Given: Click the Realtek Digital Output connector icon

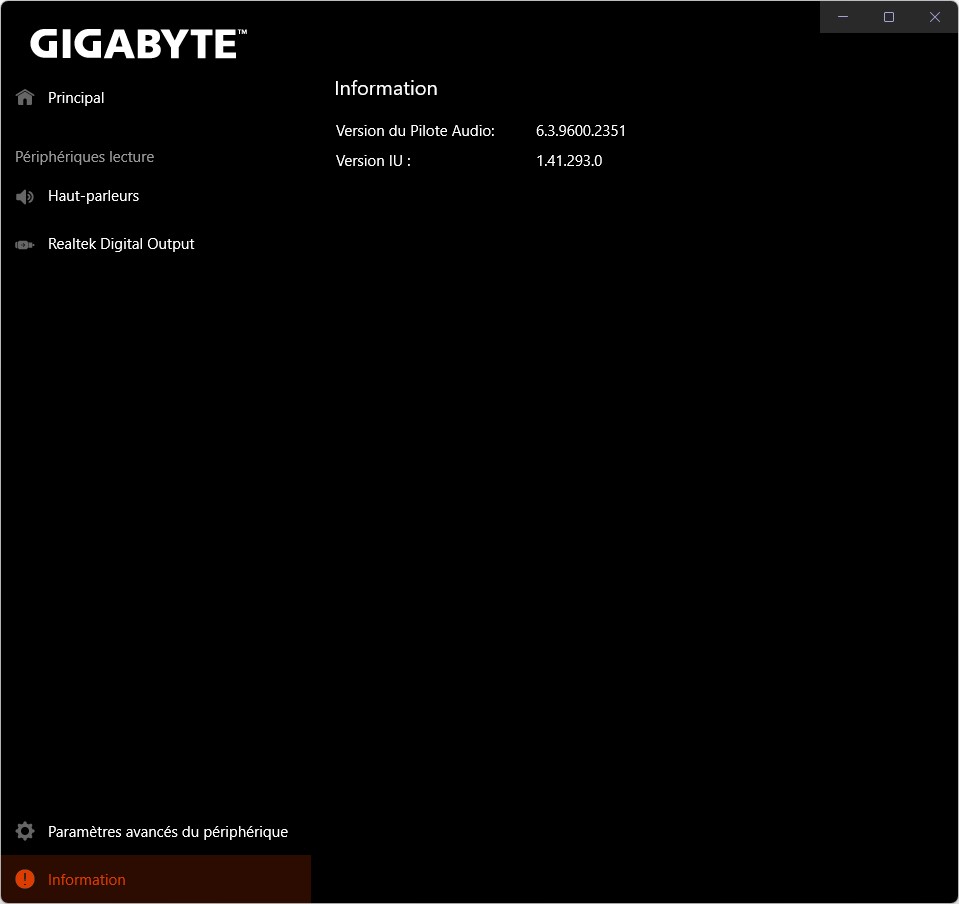Looking at the screenshot, I should pos(25,244).
